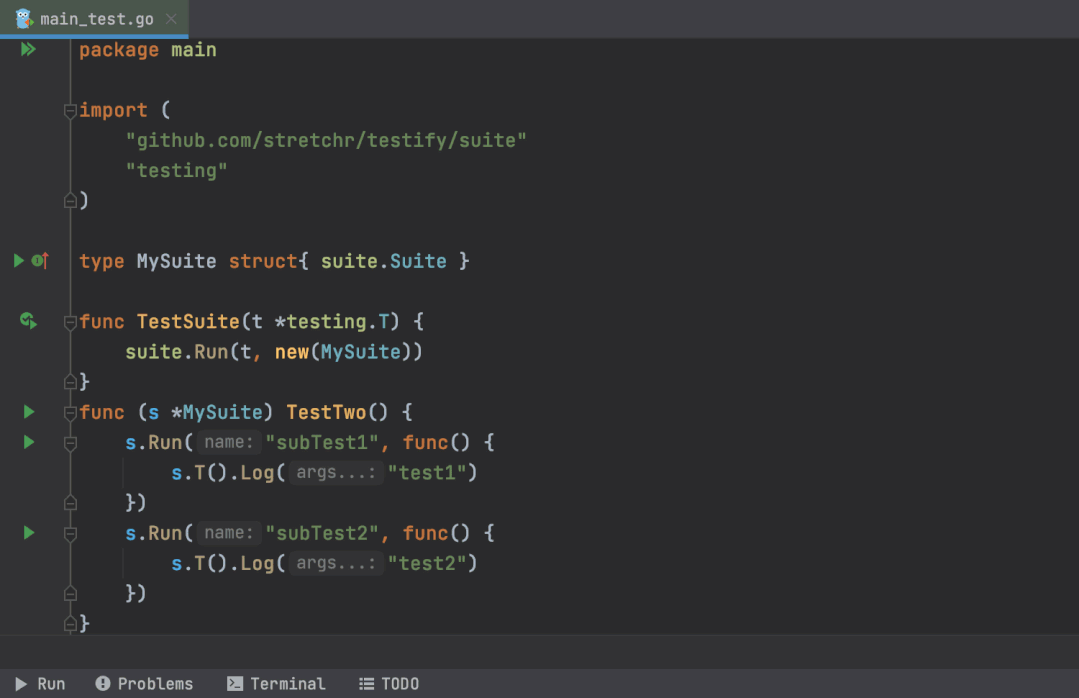The height and width of the screenshot is (698, 1079).
Task: Open the Terminal tool window
Action: click(x=276, y=684)
